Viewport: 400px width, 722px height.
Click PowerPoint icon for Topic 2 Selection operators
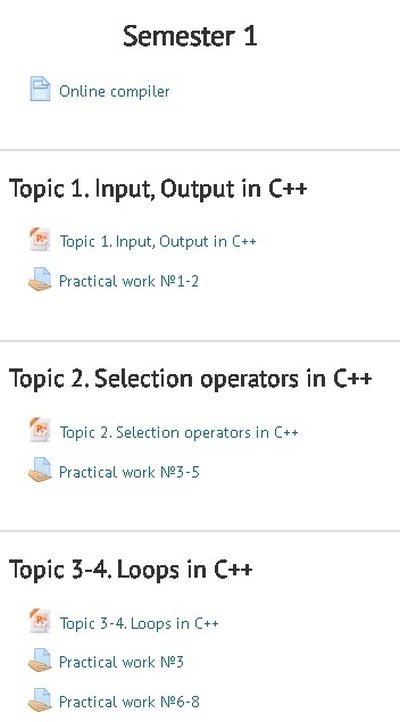coord(40,430)
